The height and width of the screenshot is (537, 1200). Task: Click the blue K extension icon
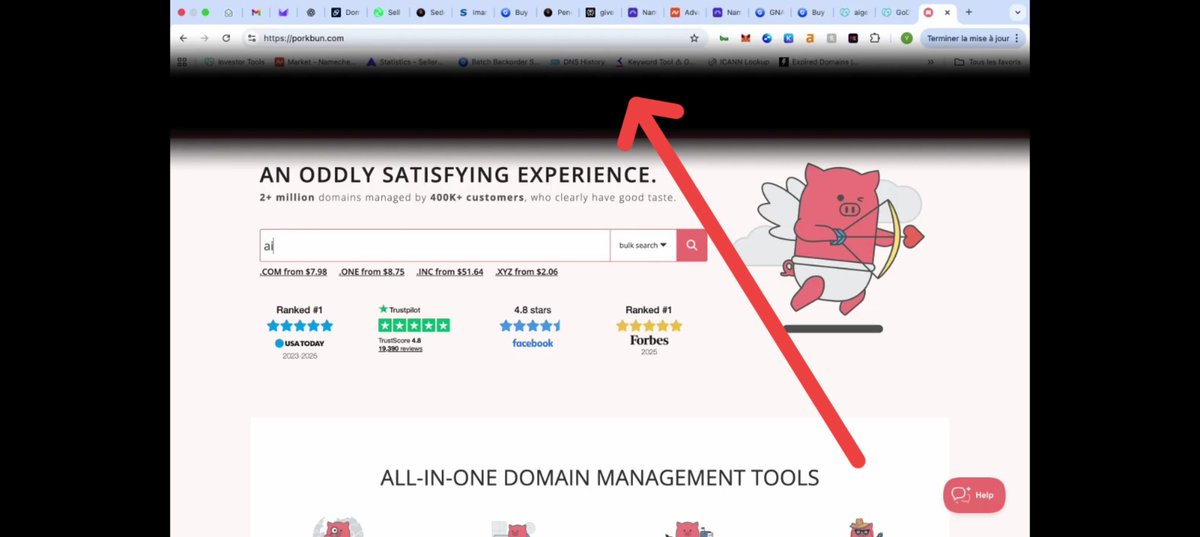coord(789,38)
